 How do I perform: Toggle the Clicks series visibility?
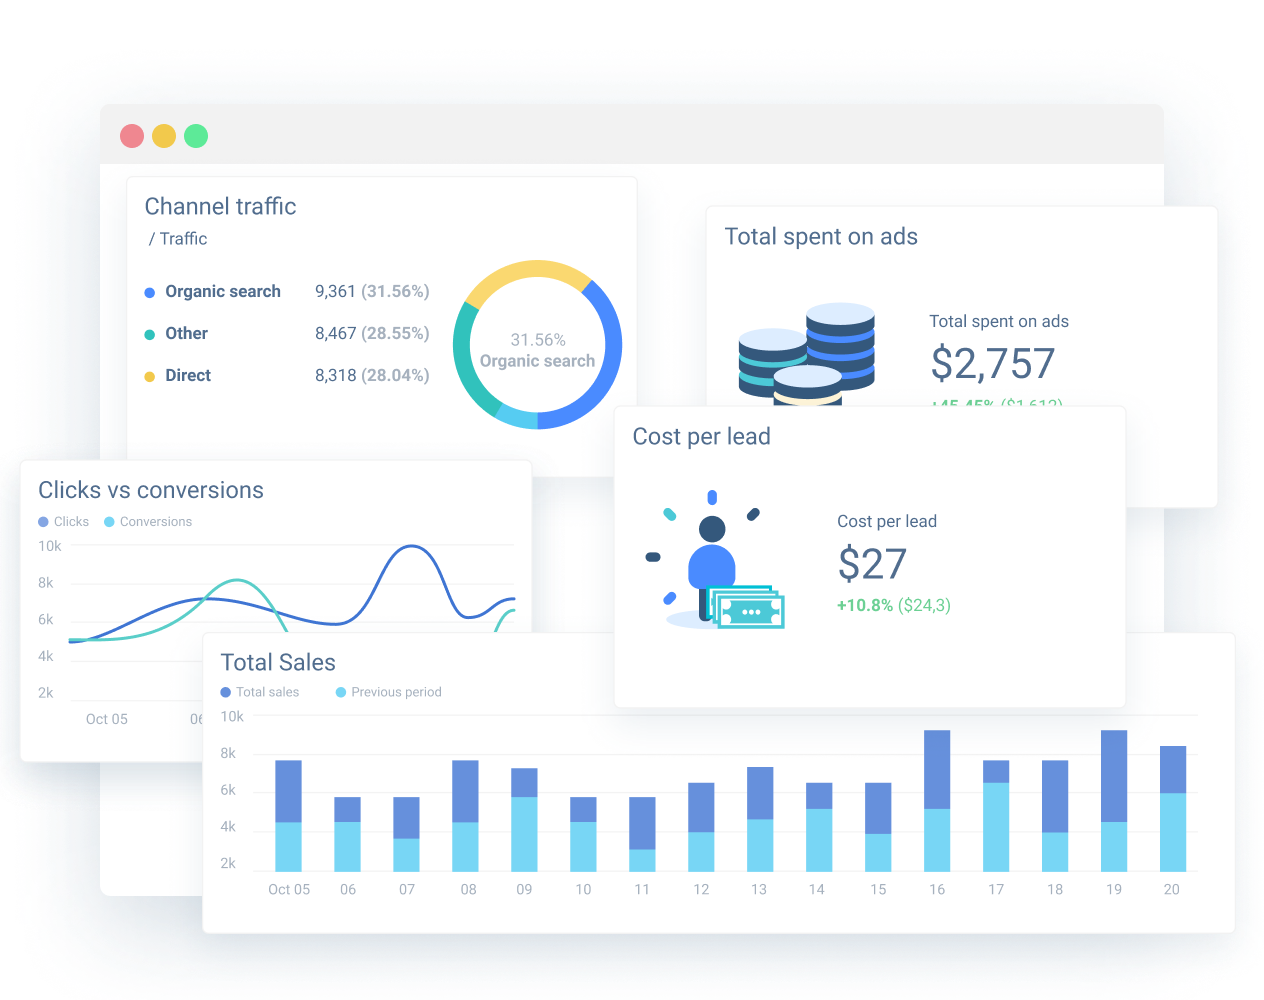pos(41,521)
